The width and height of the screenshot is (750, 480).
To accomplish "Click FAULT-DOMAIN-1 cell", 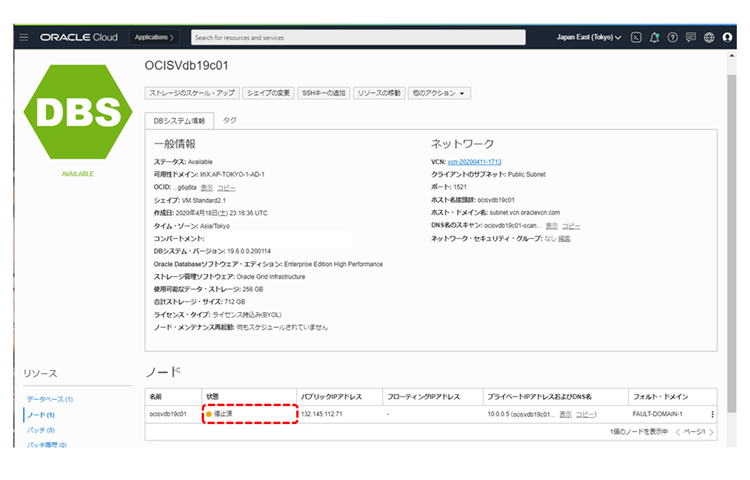I will (x=657, y=414).
